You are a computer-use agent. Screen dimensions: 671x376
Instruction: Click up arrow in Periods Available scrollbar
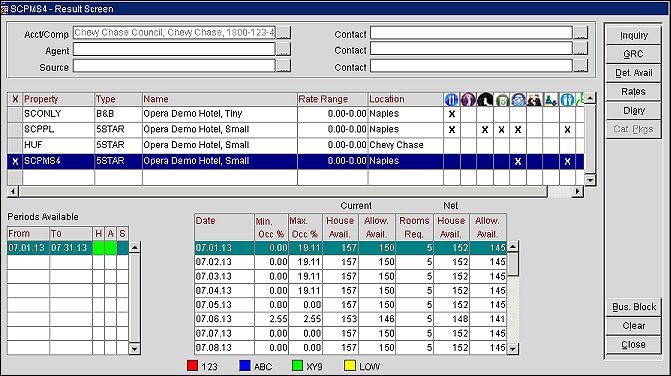coord(134,247)
